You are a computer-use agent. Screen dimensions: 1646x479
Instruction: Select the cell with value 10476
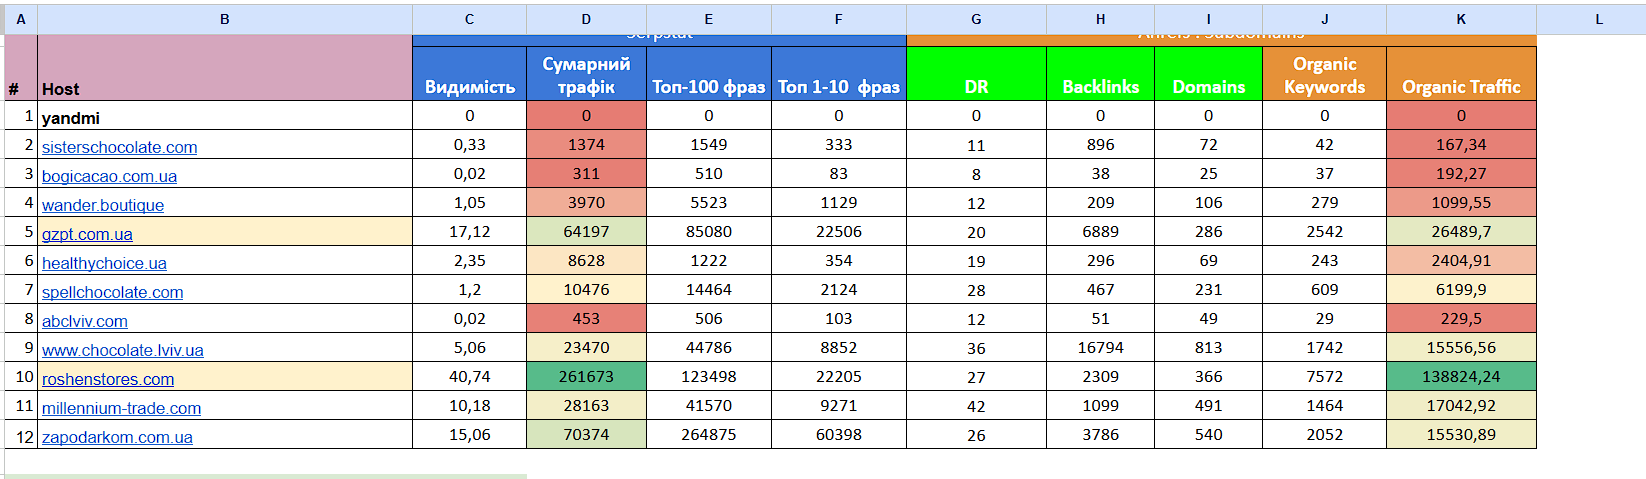[586, 290]
